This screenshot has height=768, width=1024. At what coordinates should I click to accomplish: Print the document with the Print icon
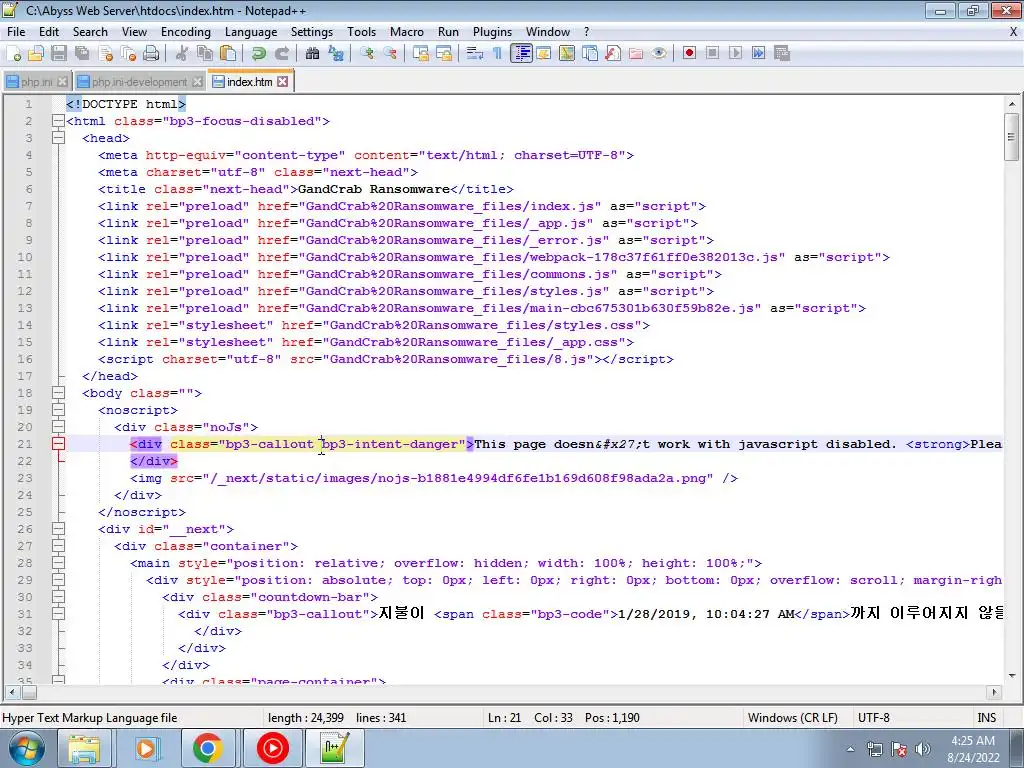[x=151, y=54]
